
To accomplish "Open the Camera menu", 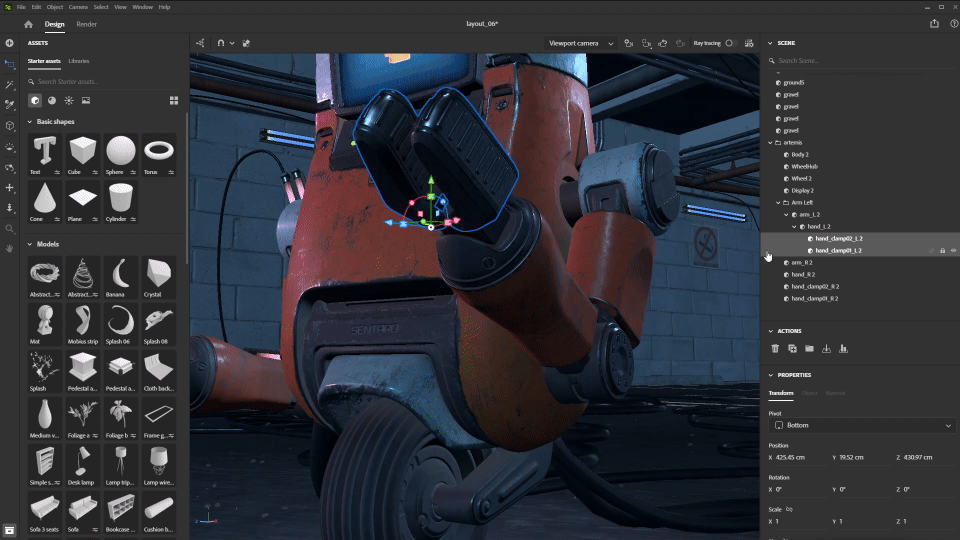I will 78,7.
